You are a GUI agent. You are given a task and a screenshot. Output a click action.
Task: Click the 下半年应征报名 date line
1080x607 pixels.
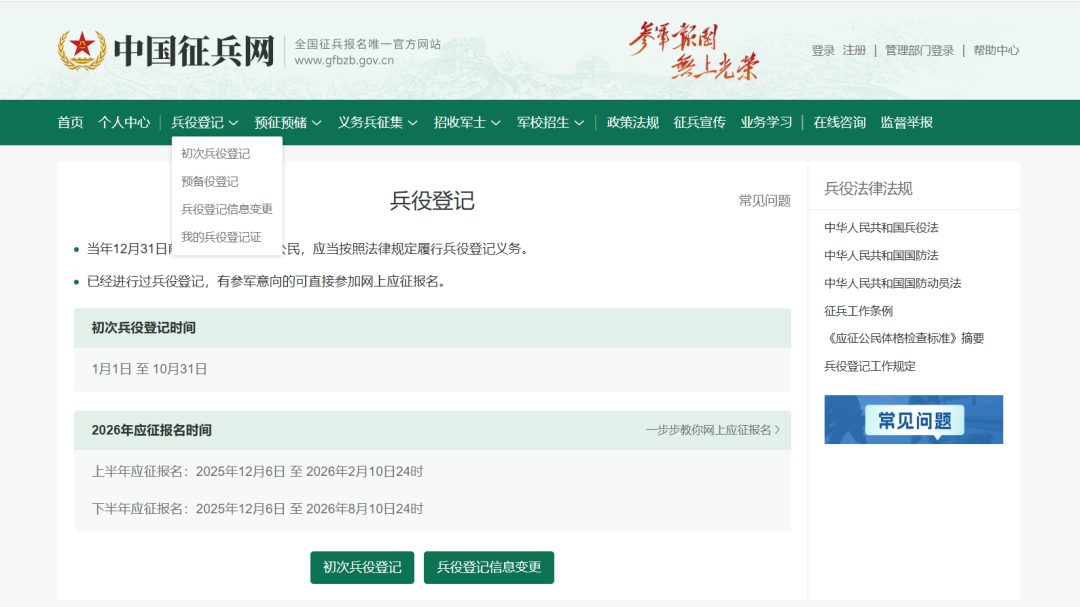(258, 508)
